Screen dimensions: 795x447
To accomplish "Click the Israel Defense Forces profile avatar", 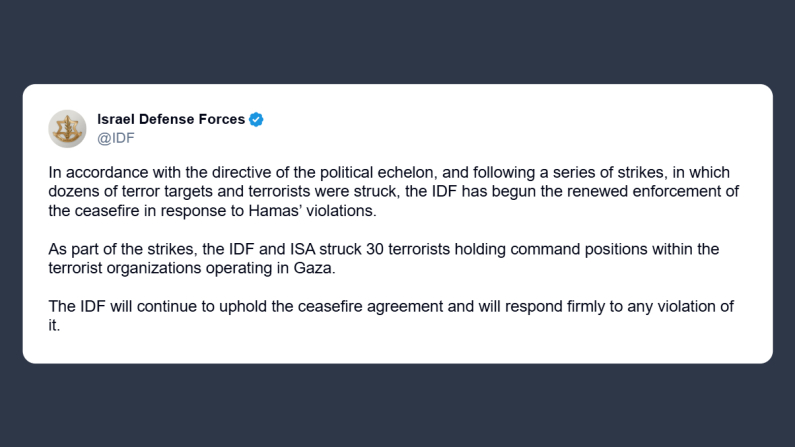I will [67, 128].
